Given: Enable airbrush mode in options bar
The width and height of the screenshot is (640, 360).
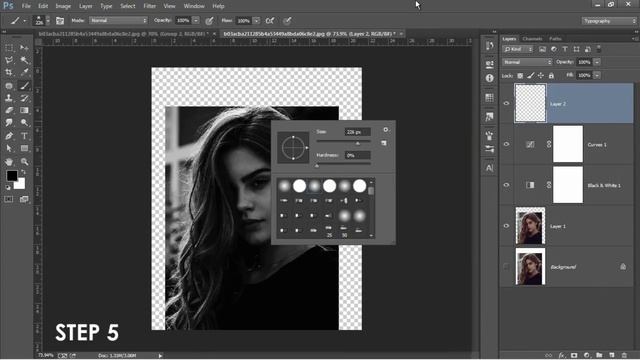Looking at the screenshot, I should click(x=270, y=20).
